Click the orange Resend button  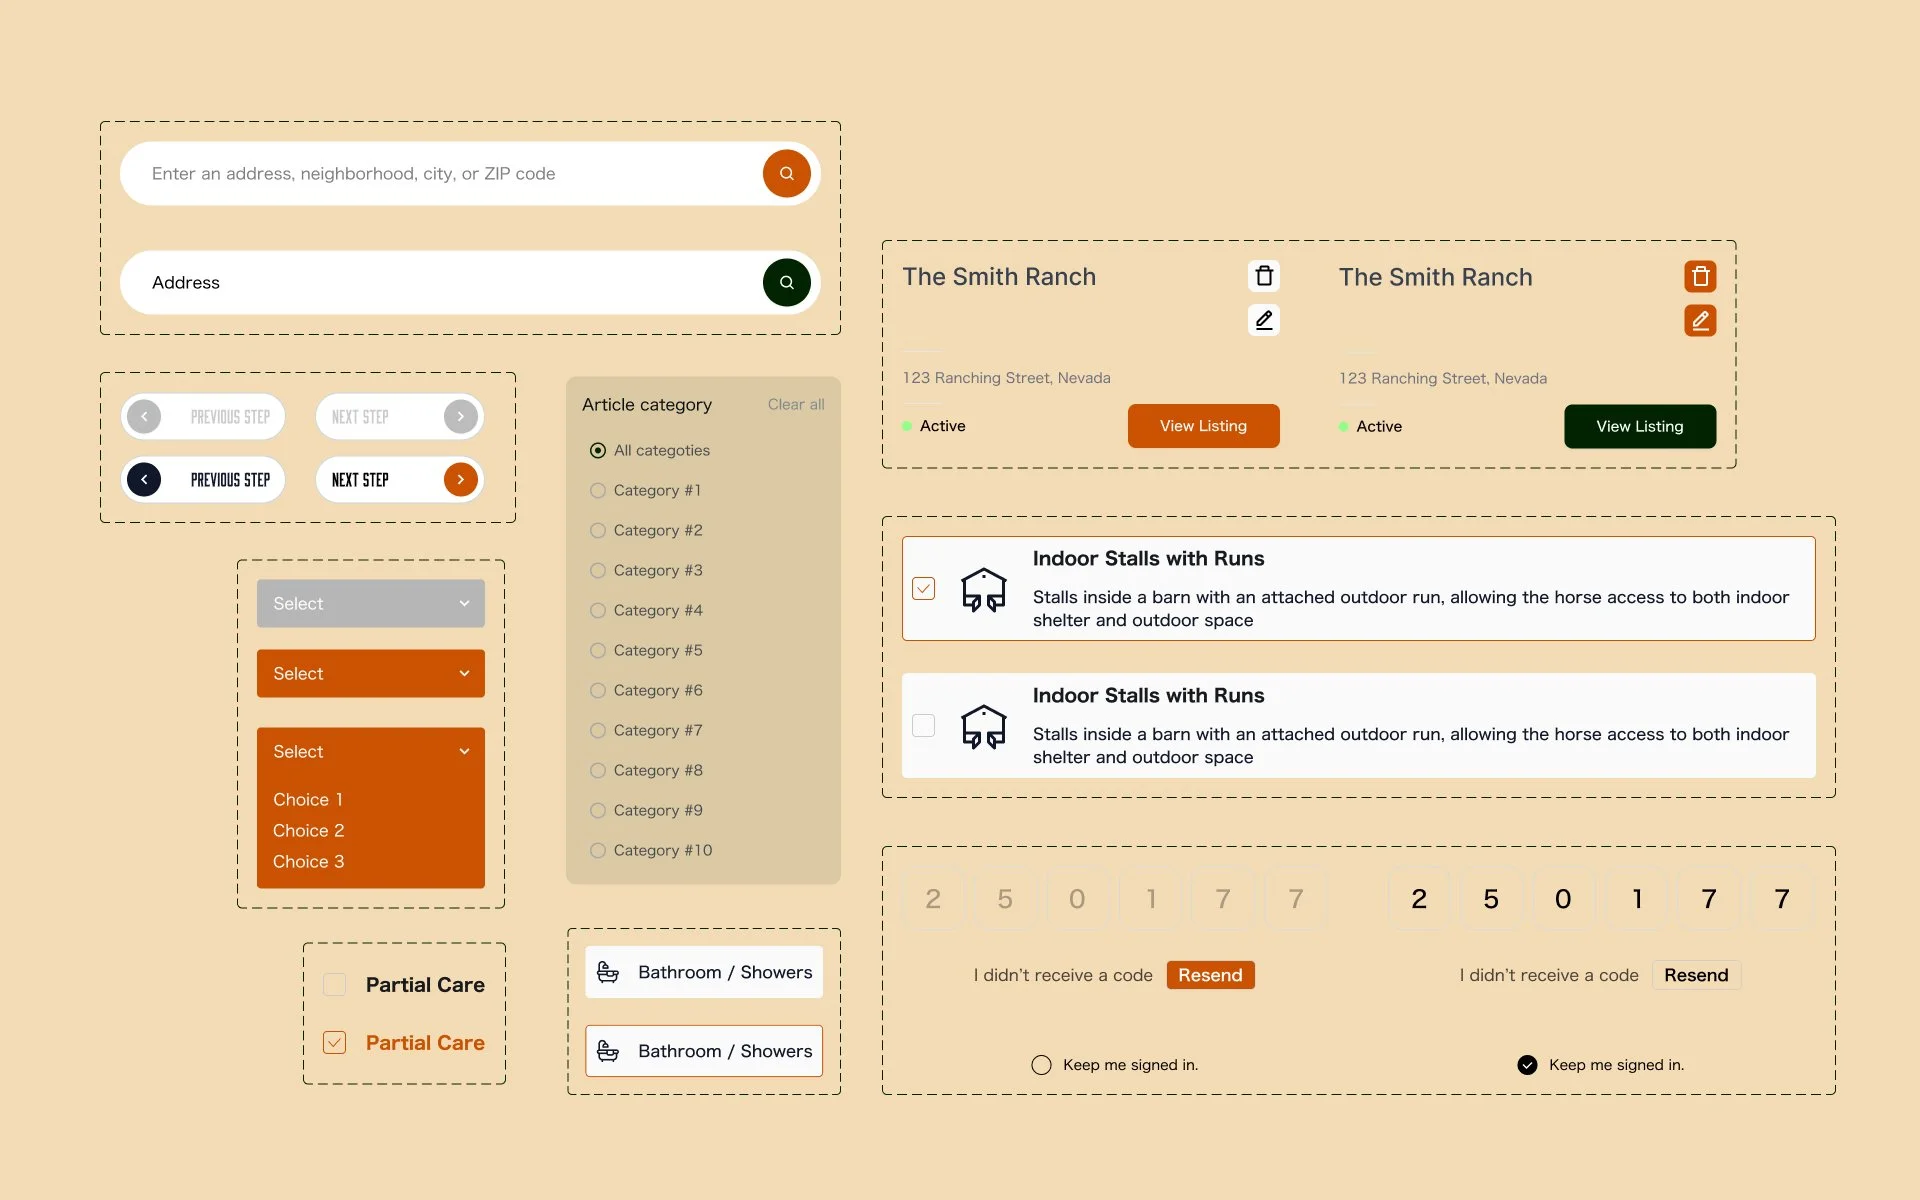point(1210,975)
